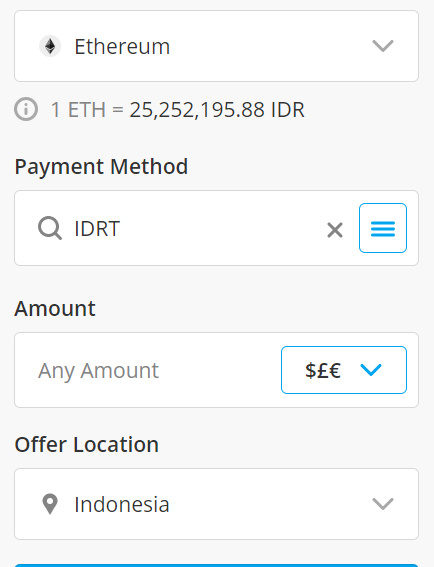This screenshot has height=567, width=434.
Task: Click the 25,252,195.88 IDR rate text
Action: coord(217,110)
